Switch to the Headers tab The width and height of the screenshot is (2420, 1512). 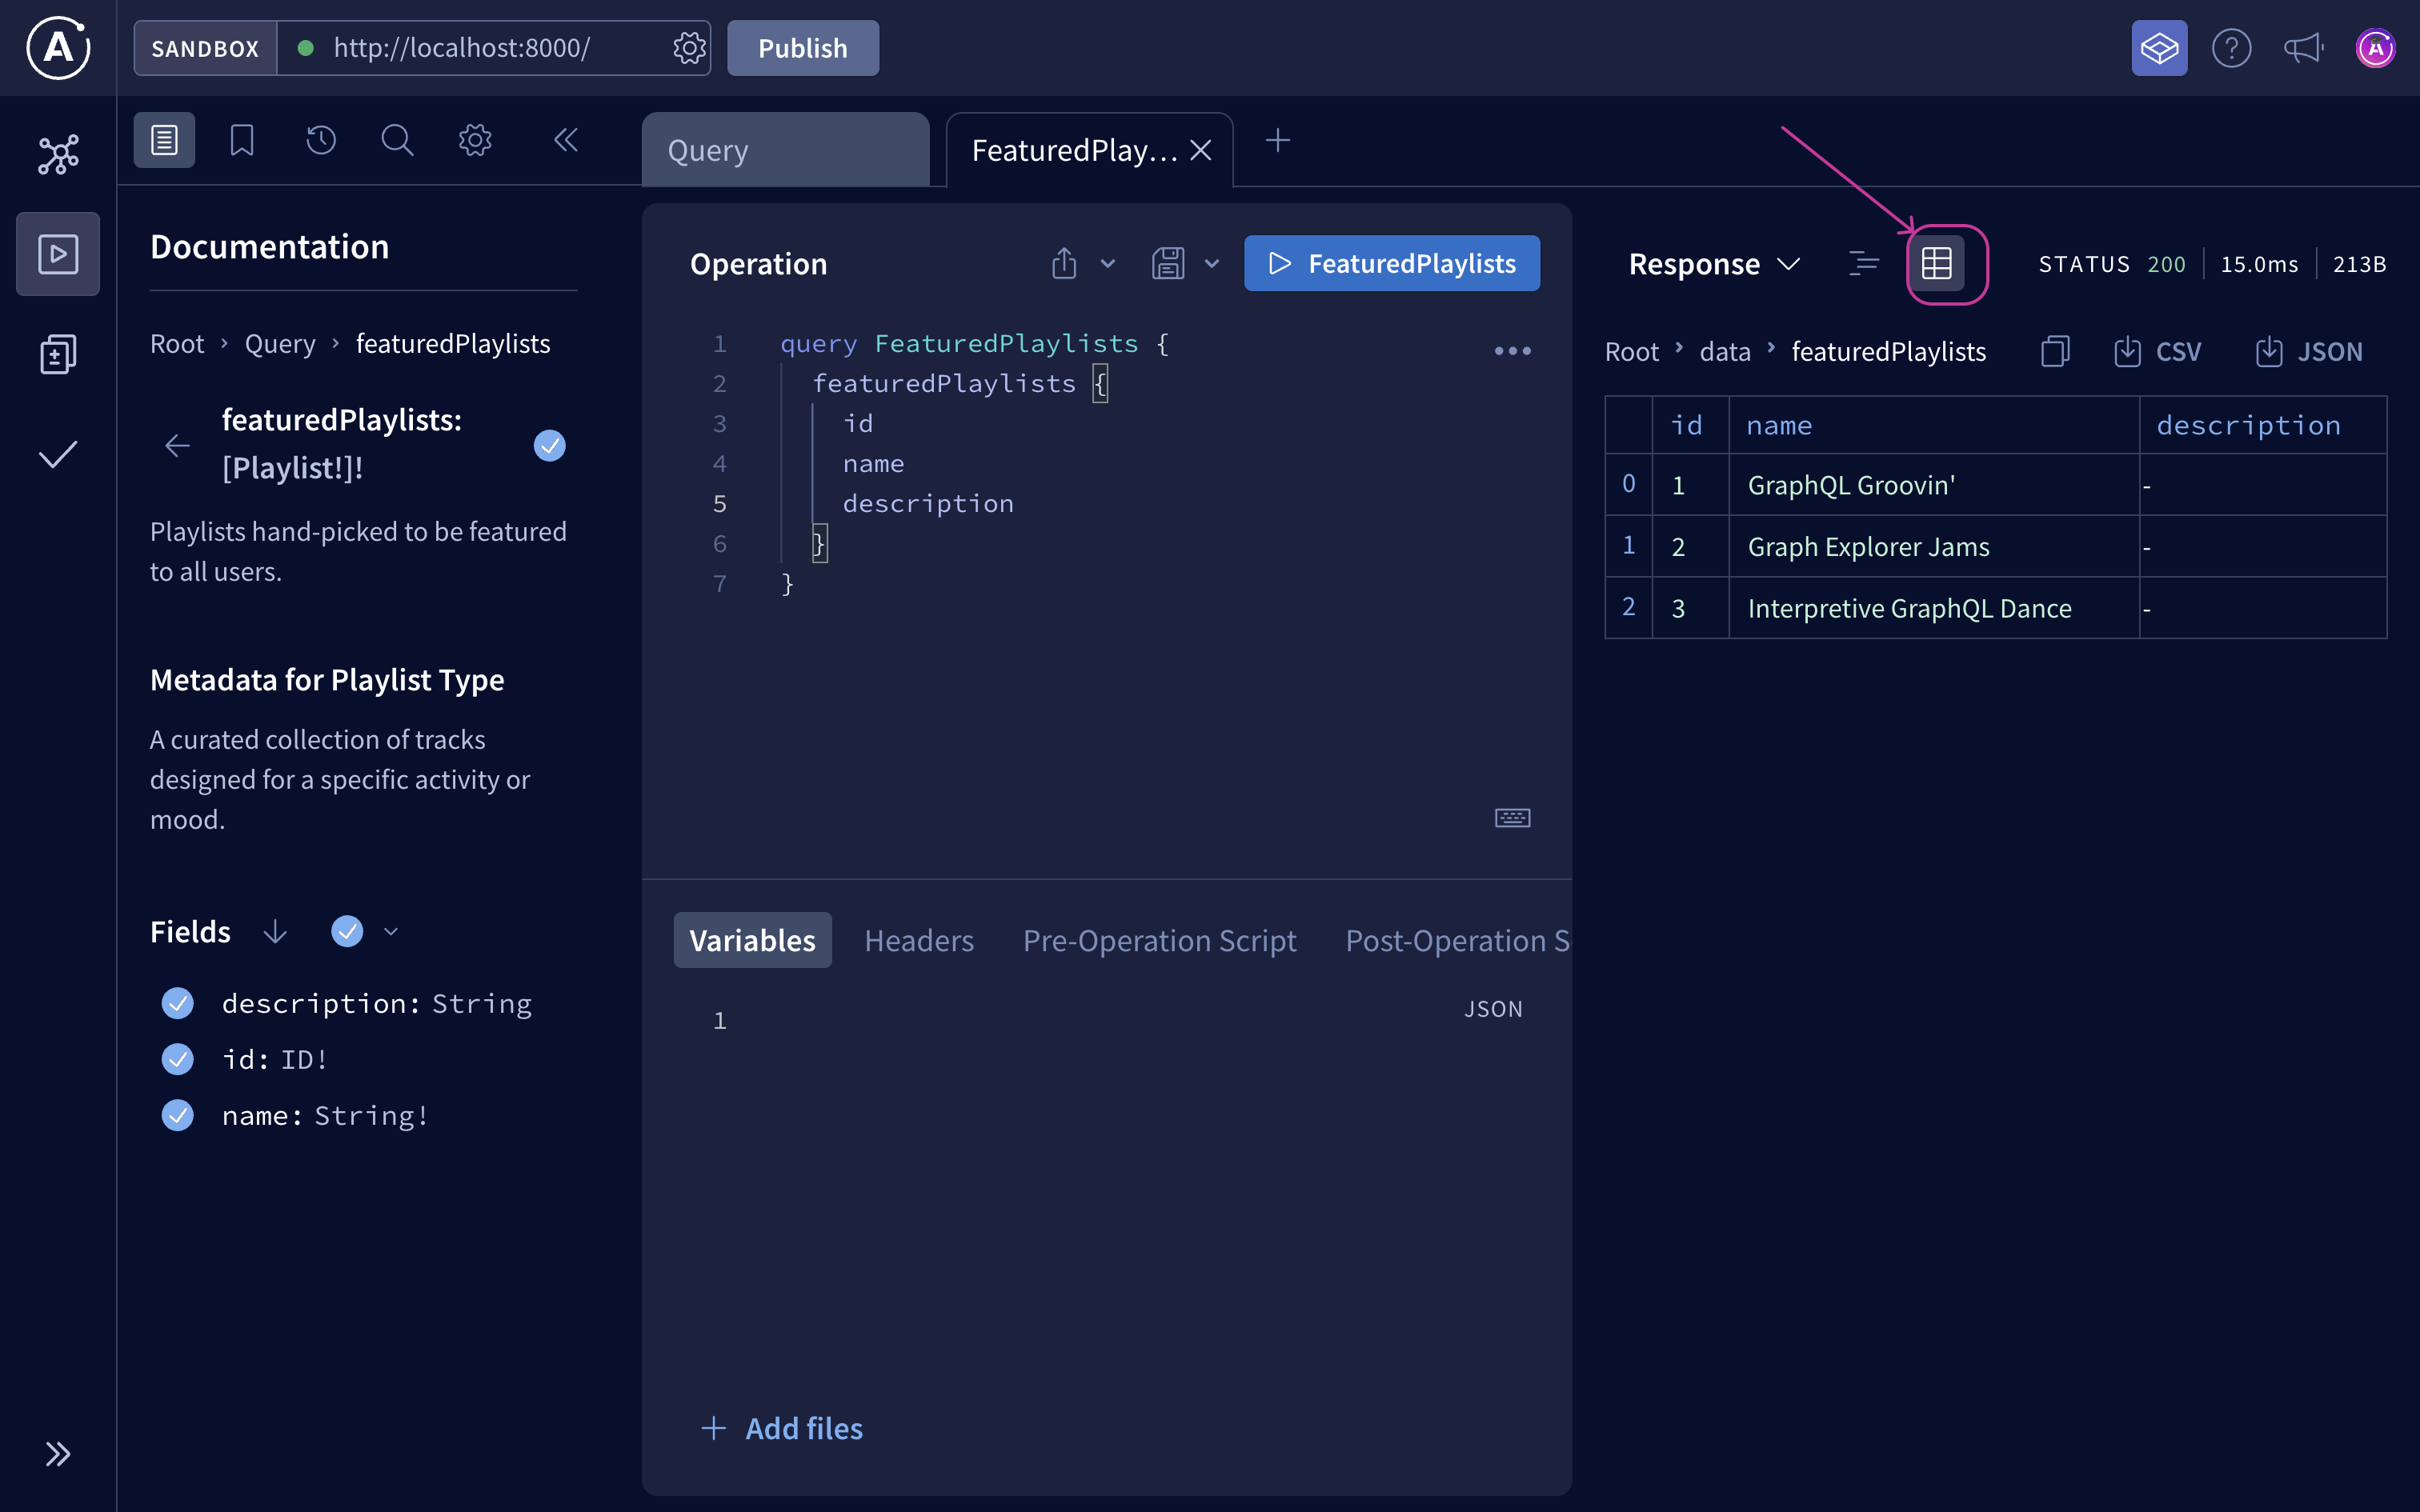(919, 940)
